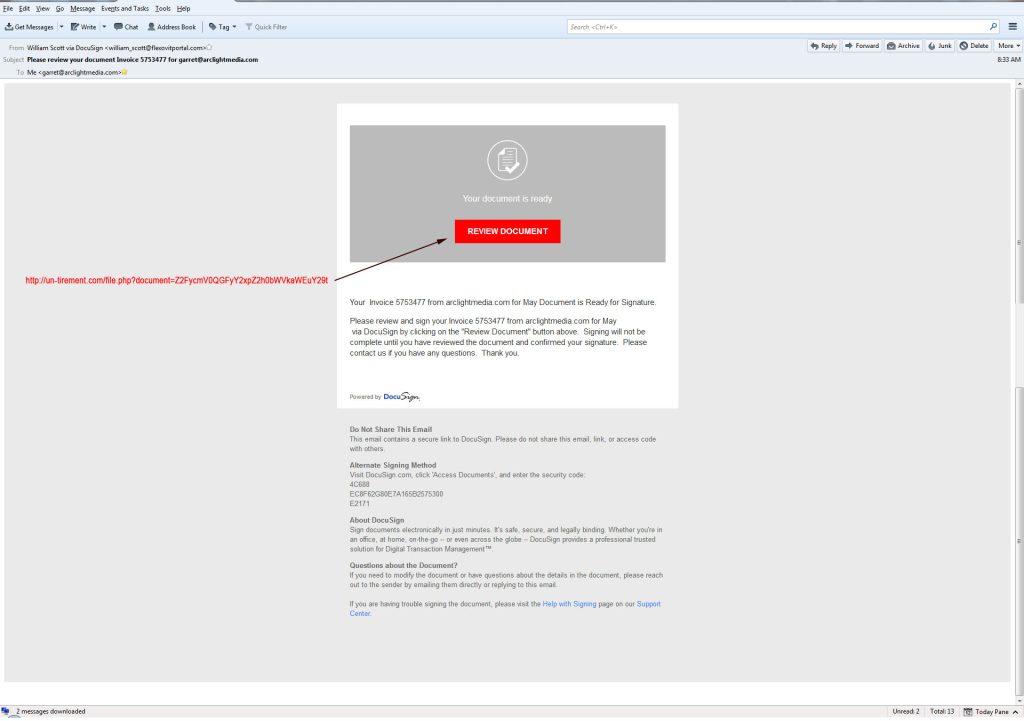This screenshot has width=1024, height=721.
Task: Open the More actions dropdown
Action: click(x=1008, y=46)
